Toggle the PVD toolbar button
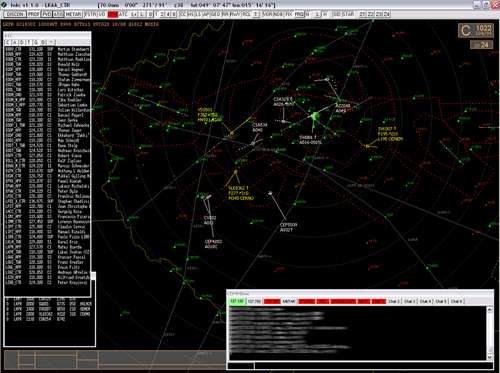Viewport: 500px width, 373px height. point(47,14)
